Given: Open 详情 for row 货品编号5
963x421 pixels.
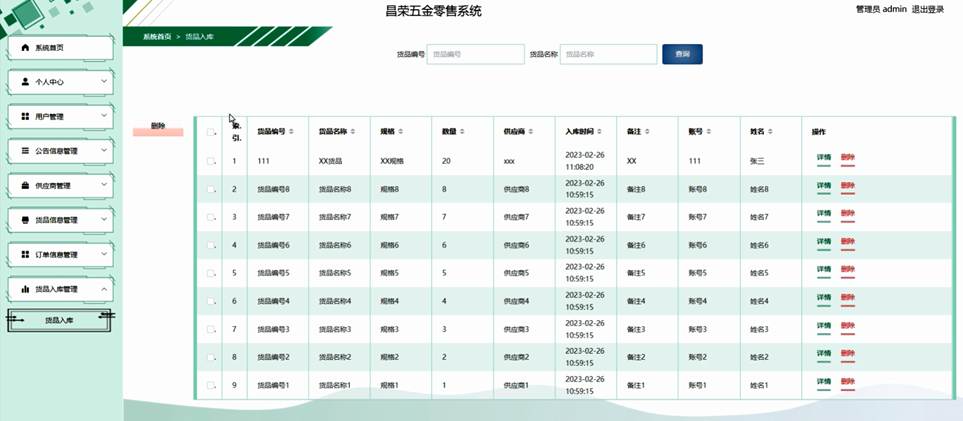Looking at the screenshot, I should [x=824, y=270].
